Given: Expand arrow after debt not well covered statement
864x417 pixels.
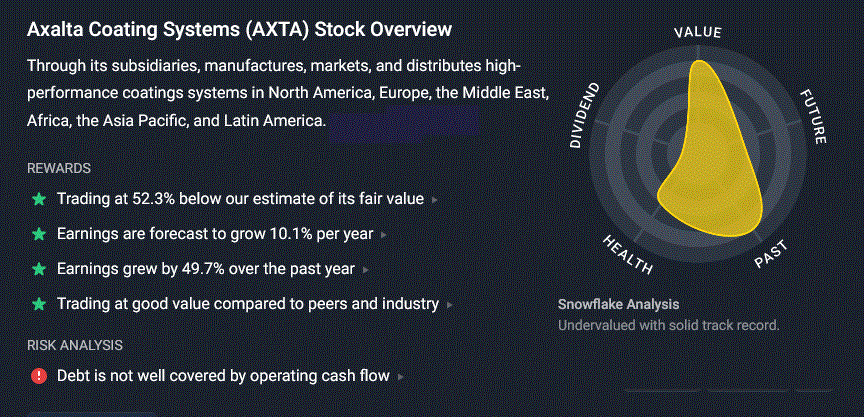Looking at the screenshot, I should 401,377.
